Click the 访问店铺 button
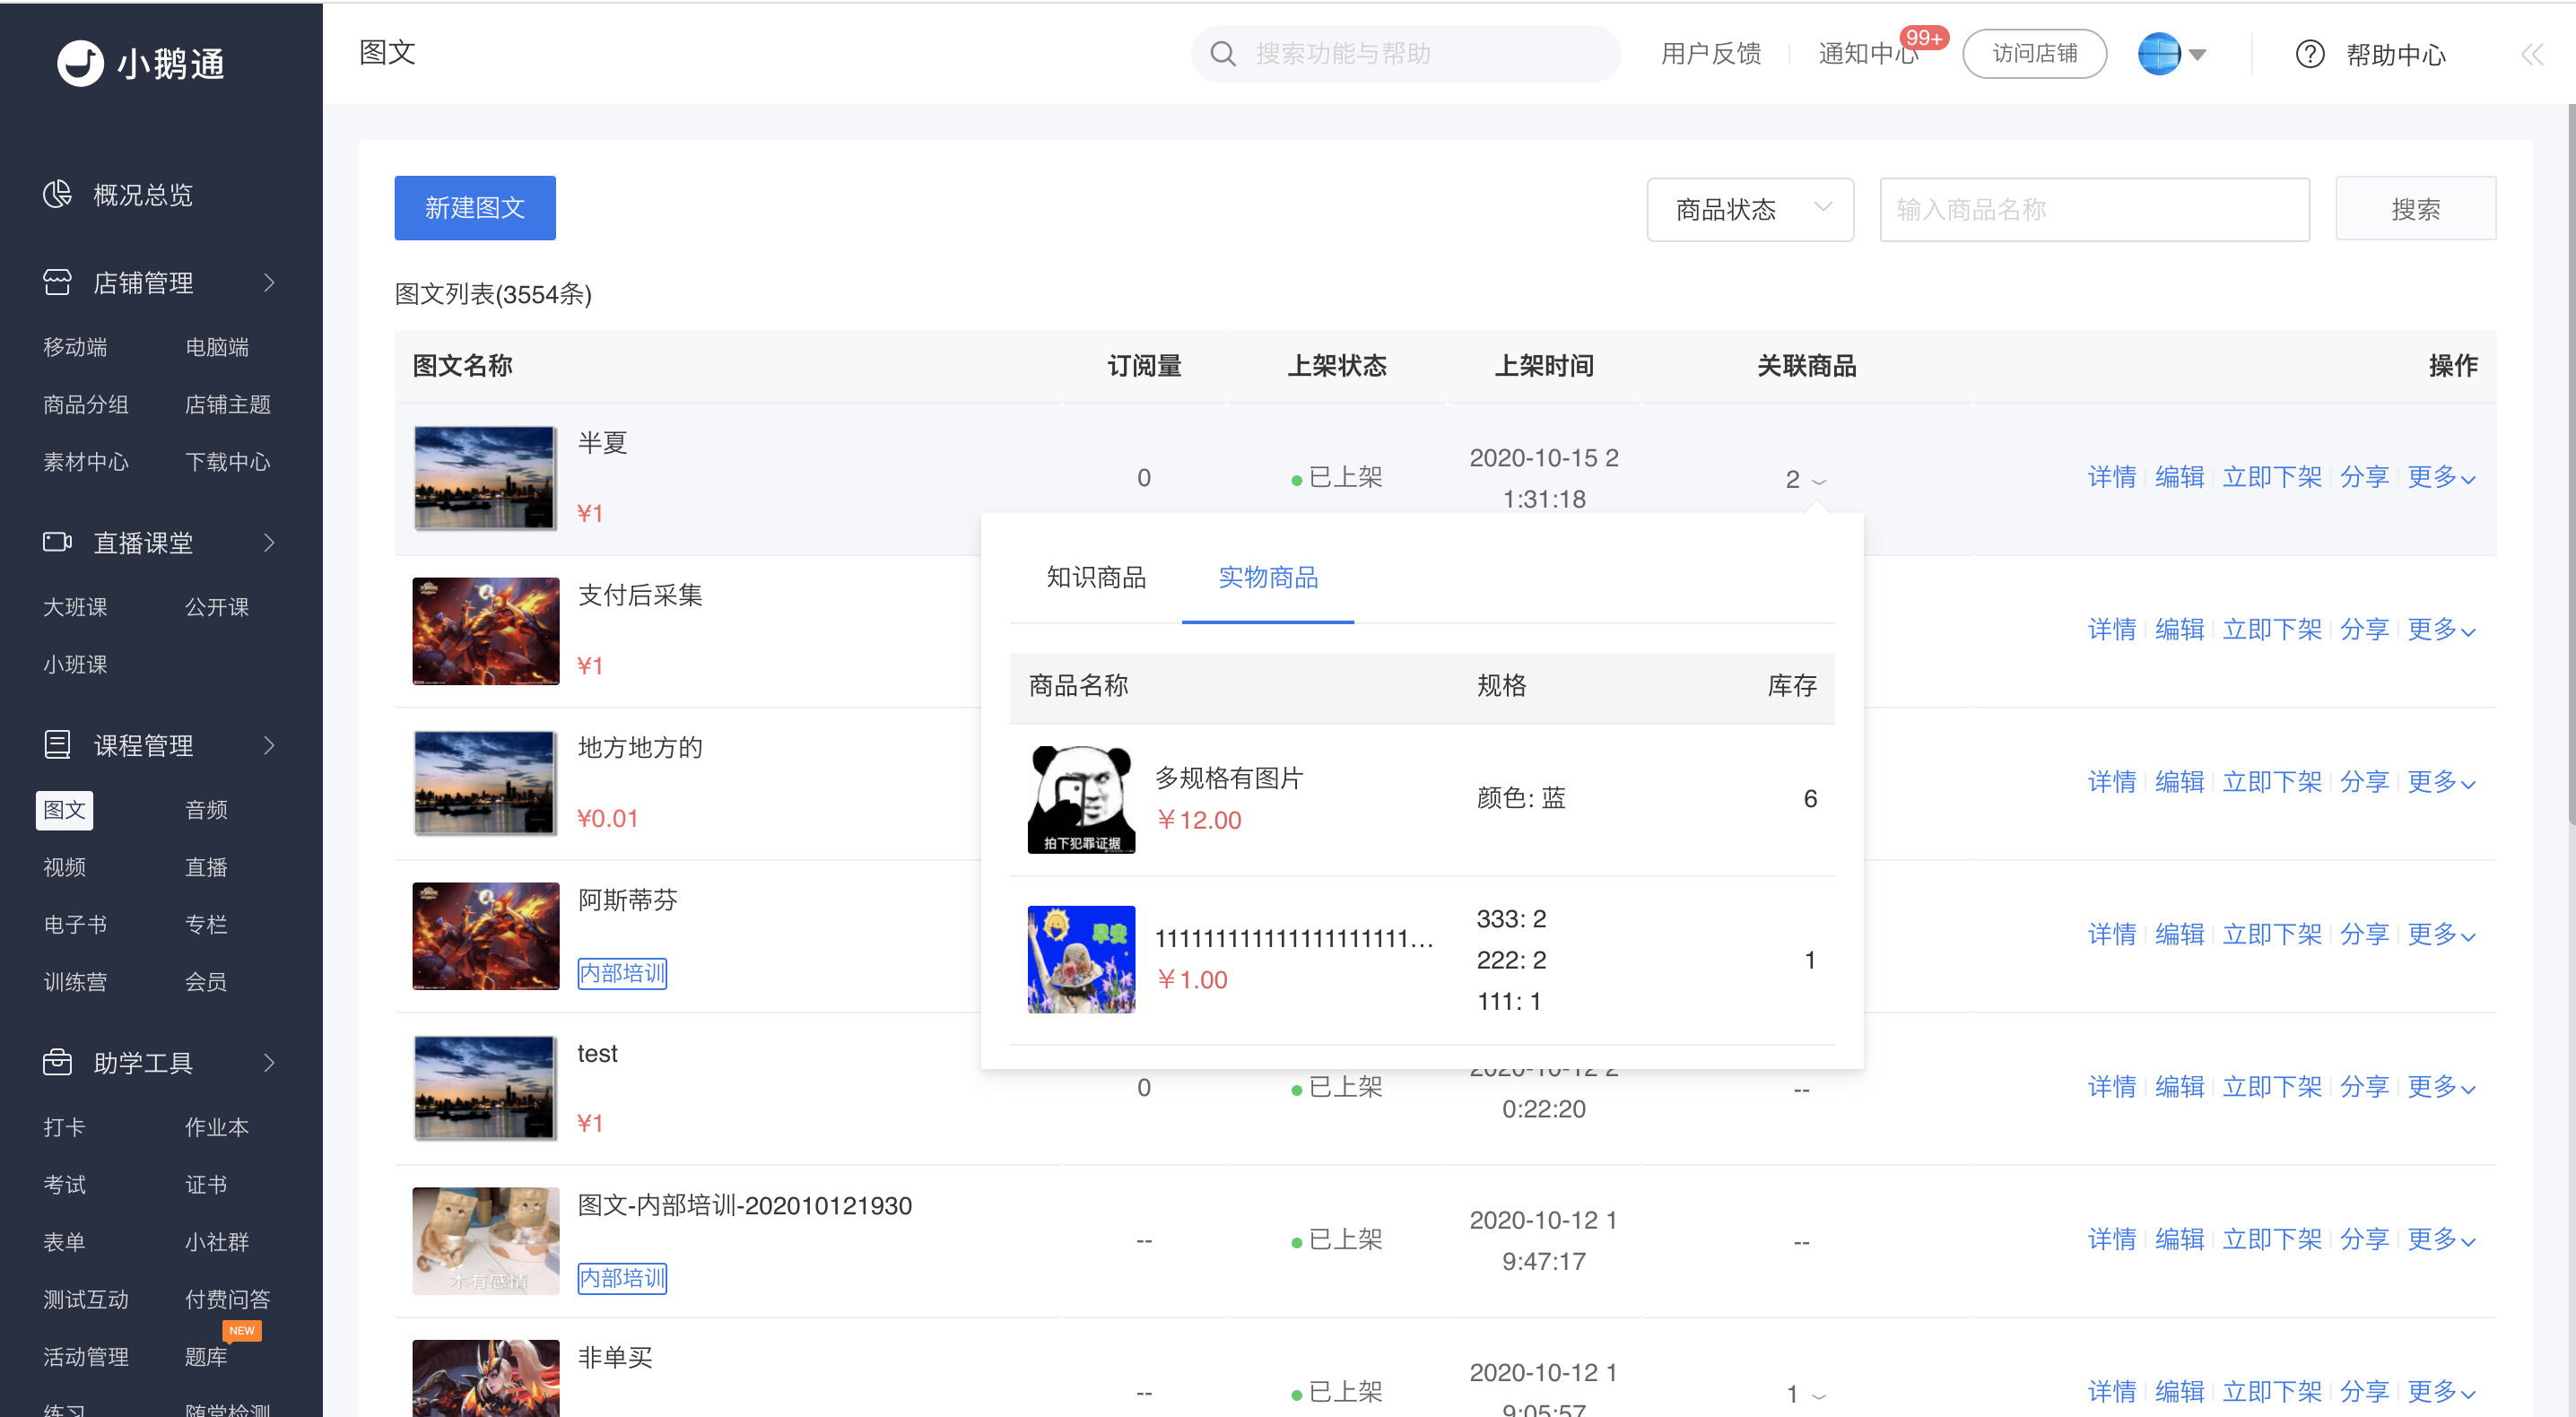Image resolution: width=2576 pixels, height=1417 pixels. click(x=2034, y=53)
